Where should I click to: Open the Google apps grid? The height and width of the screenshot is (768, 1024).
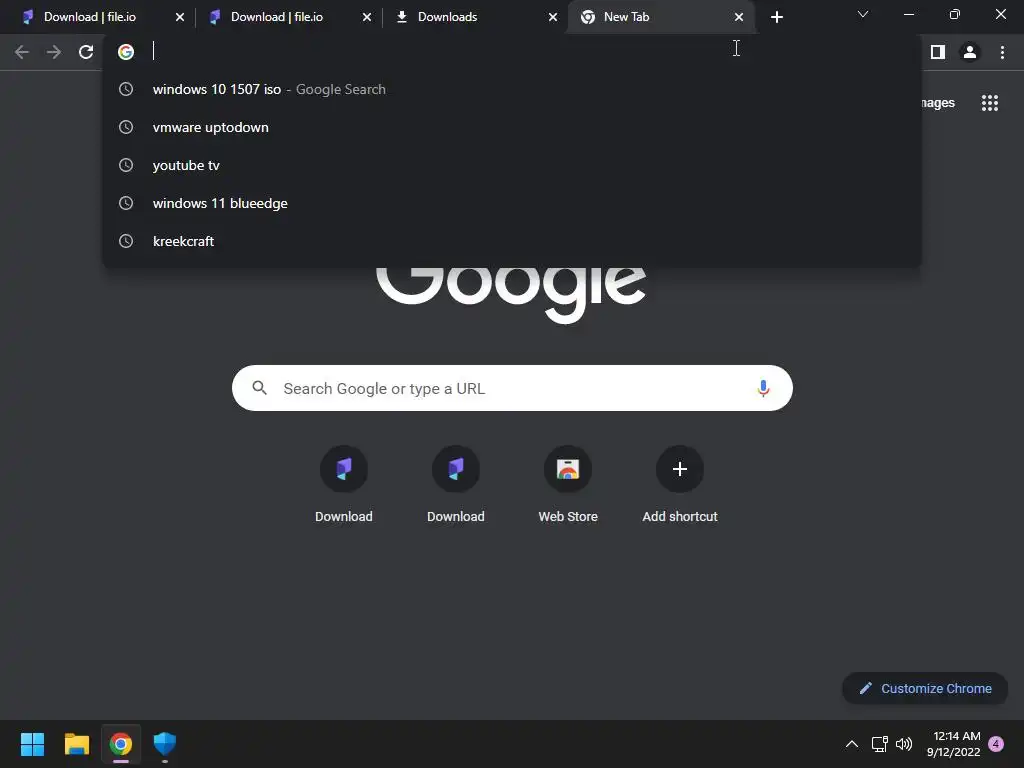tap(990, 103)
